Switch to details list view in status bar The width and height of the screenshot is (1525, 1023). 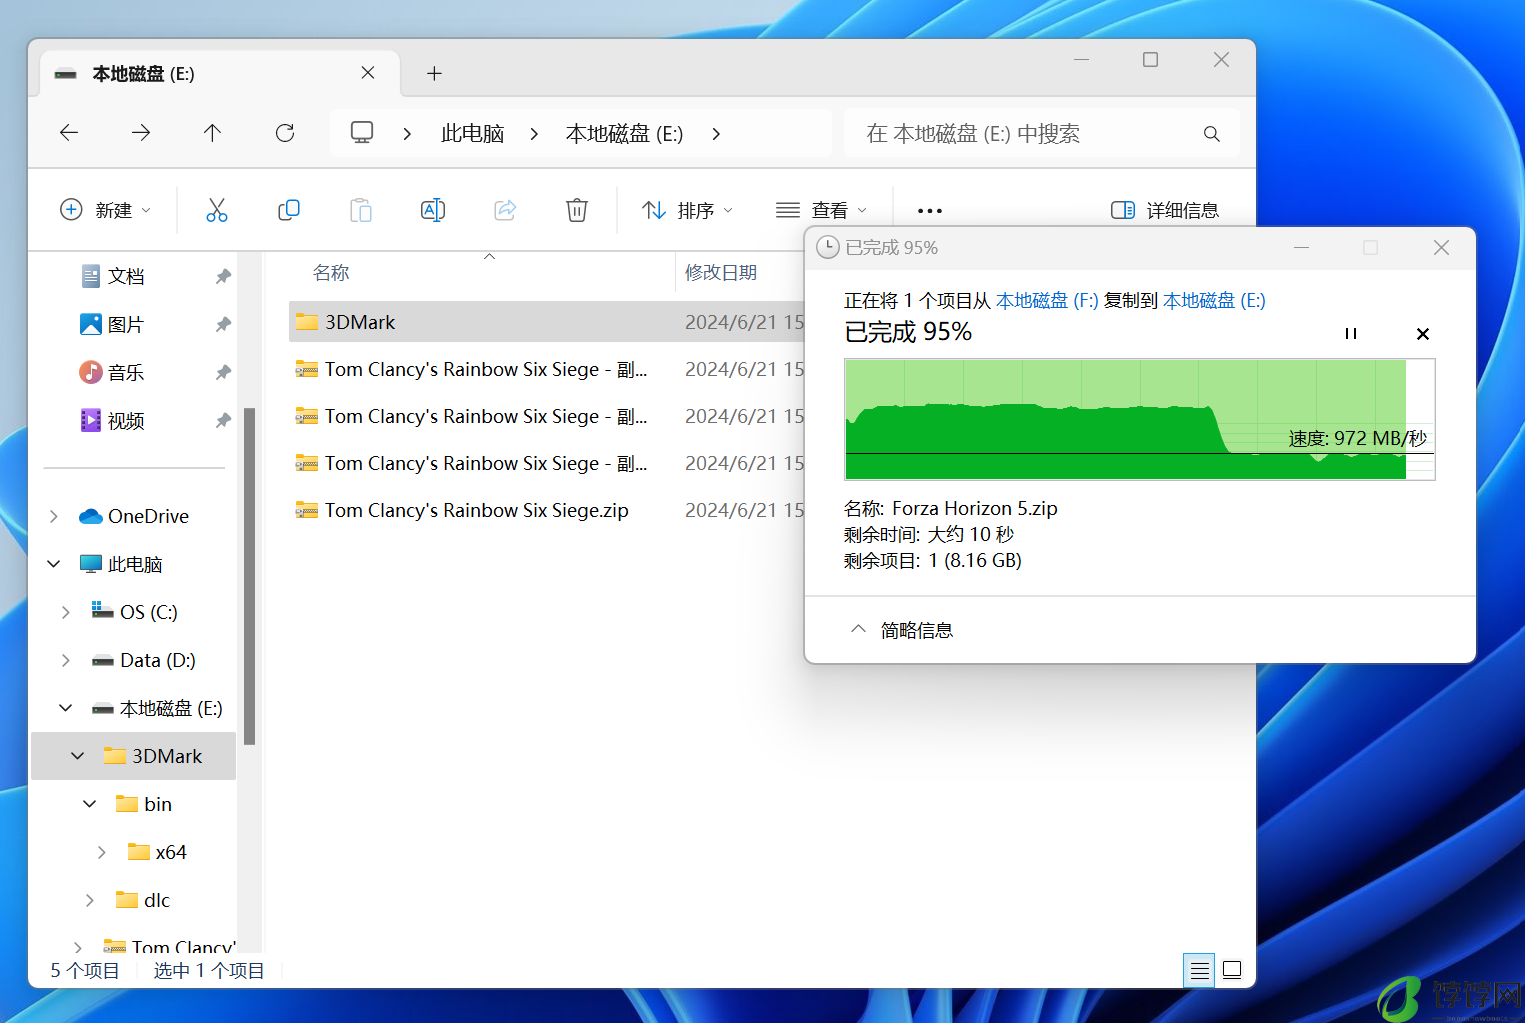pos(1199,970)
